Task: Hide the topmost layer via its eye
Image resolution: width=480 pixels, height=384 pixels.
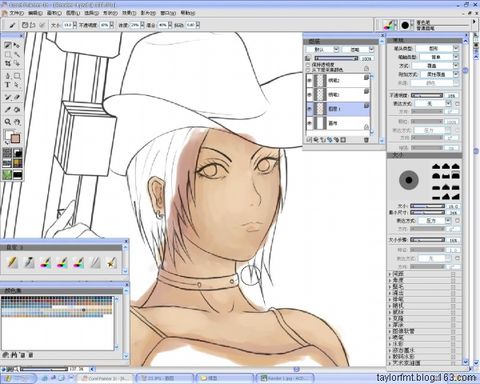Action: coord(310,80)
